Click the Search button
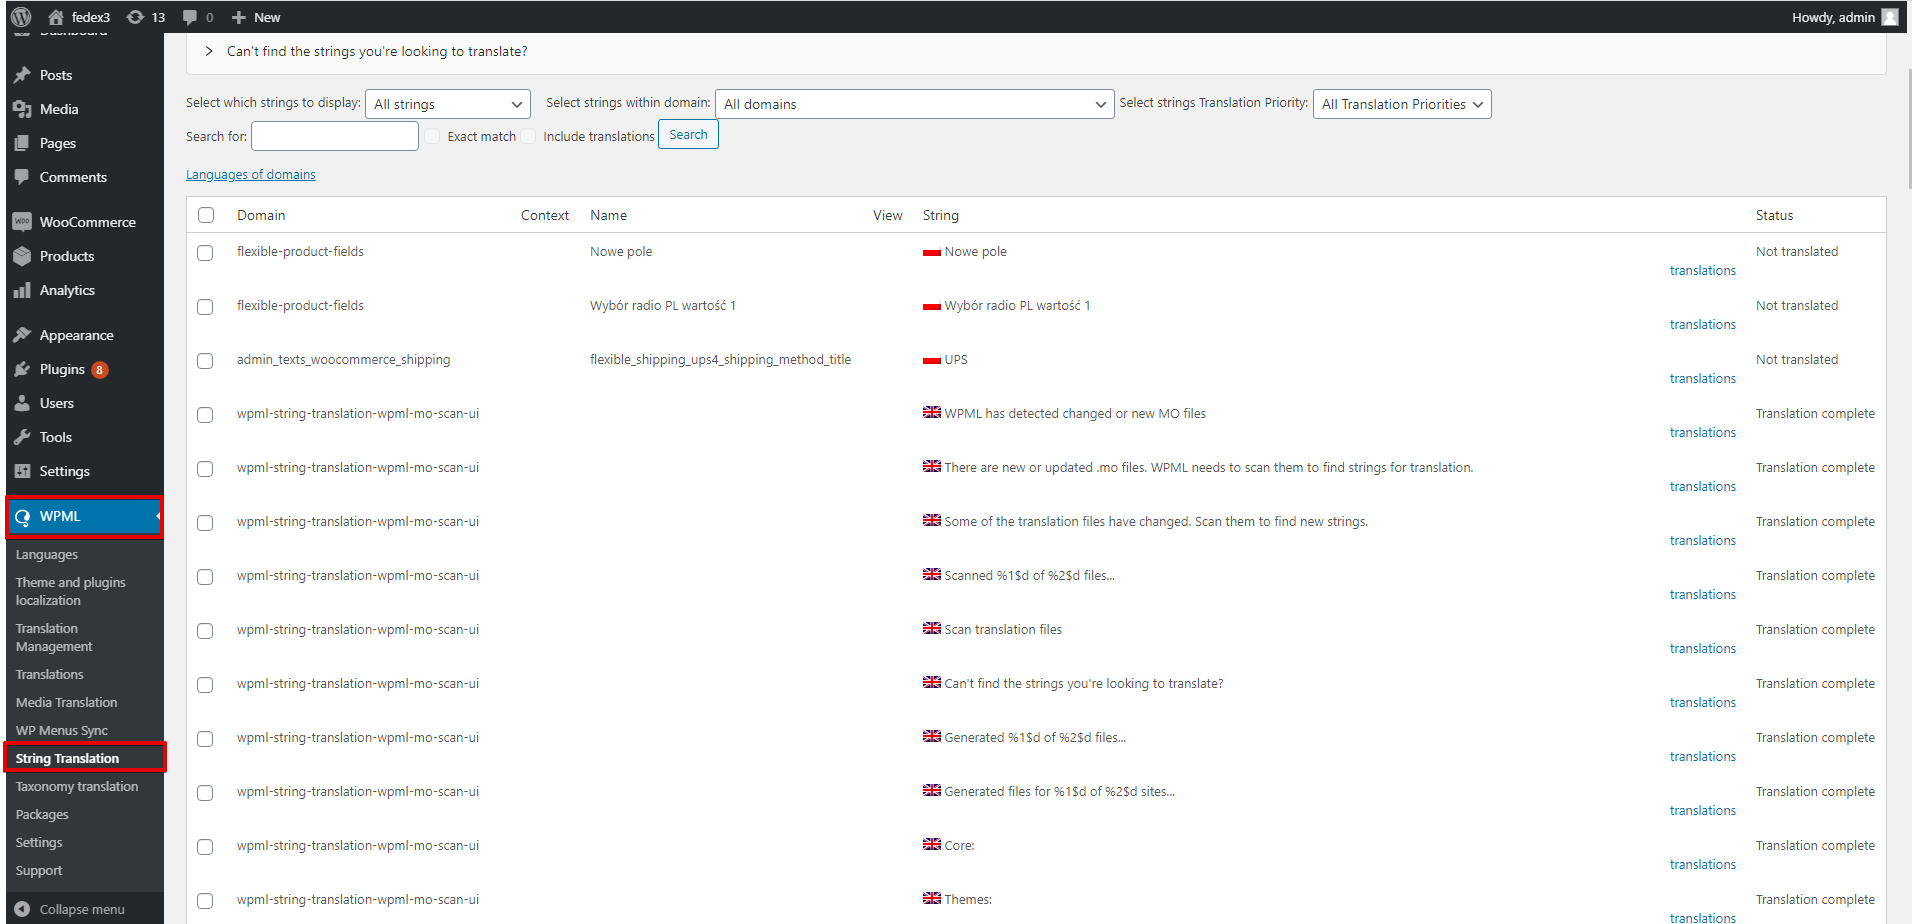1912x924 pixels. tap(688, 135)
